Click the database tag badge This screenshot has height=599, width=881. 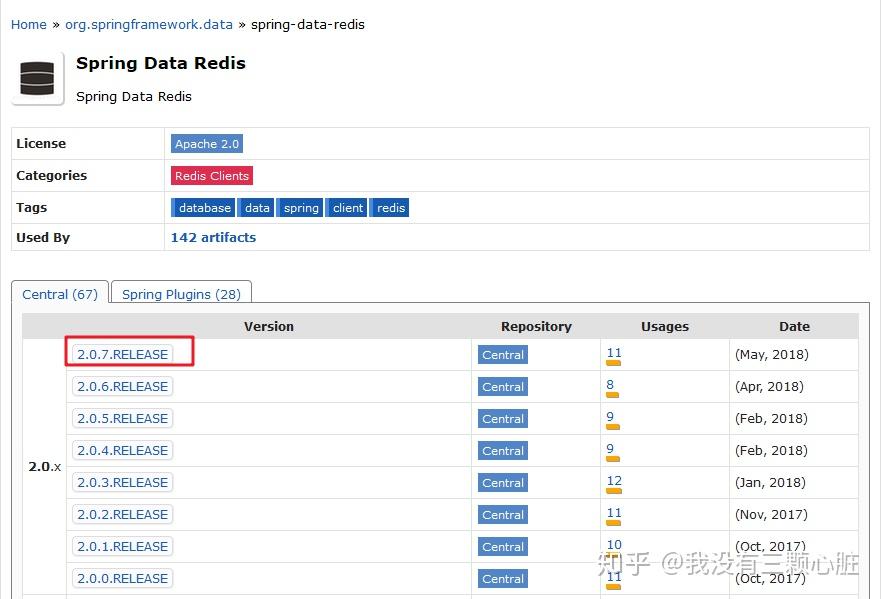pos(204,208)
